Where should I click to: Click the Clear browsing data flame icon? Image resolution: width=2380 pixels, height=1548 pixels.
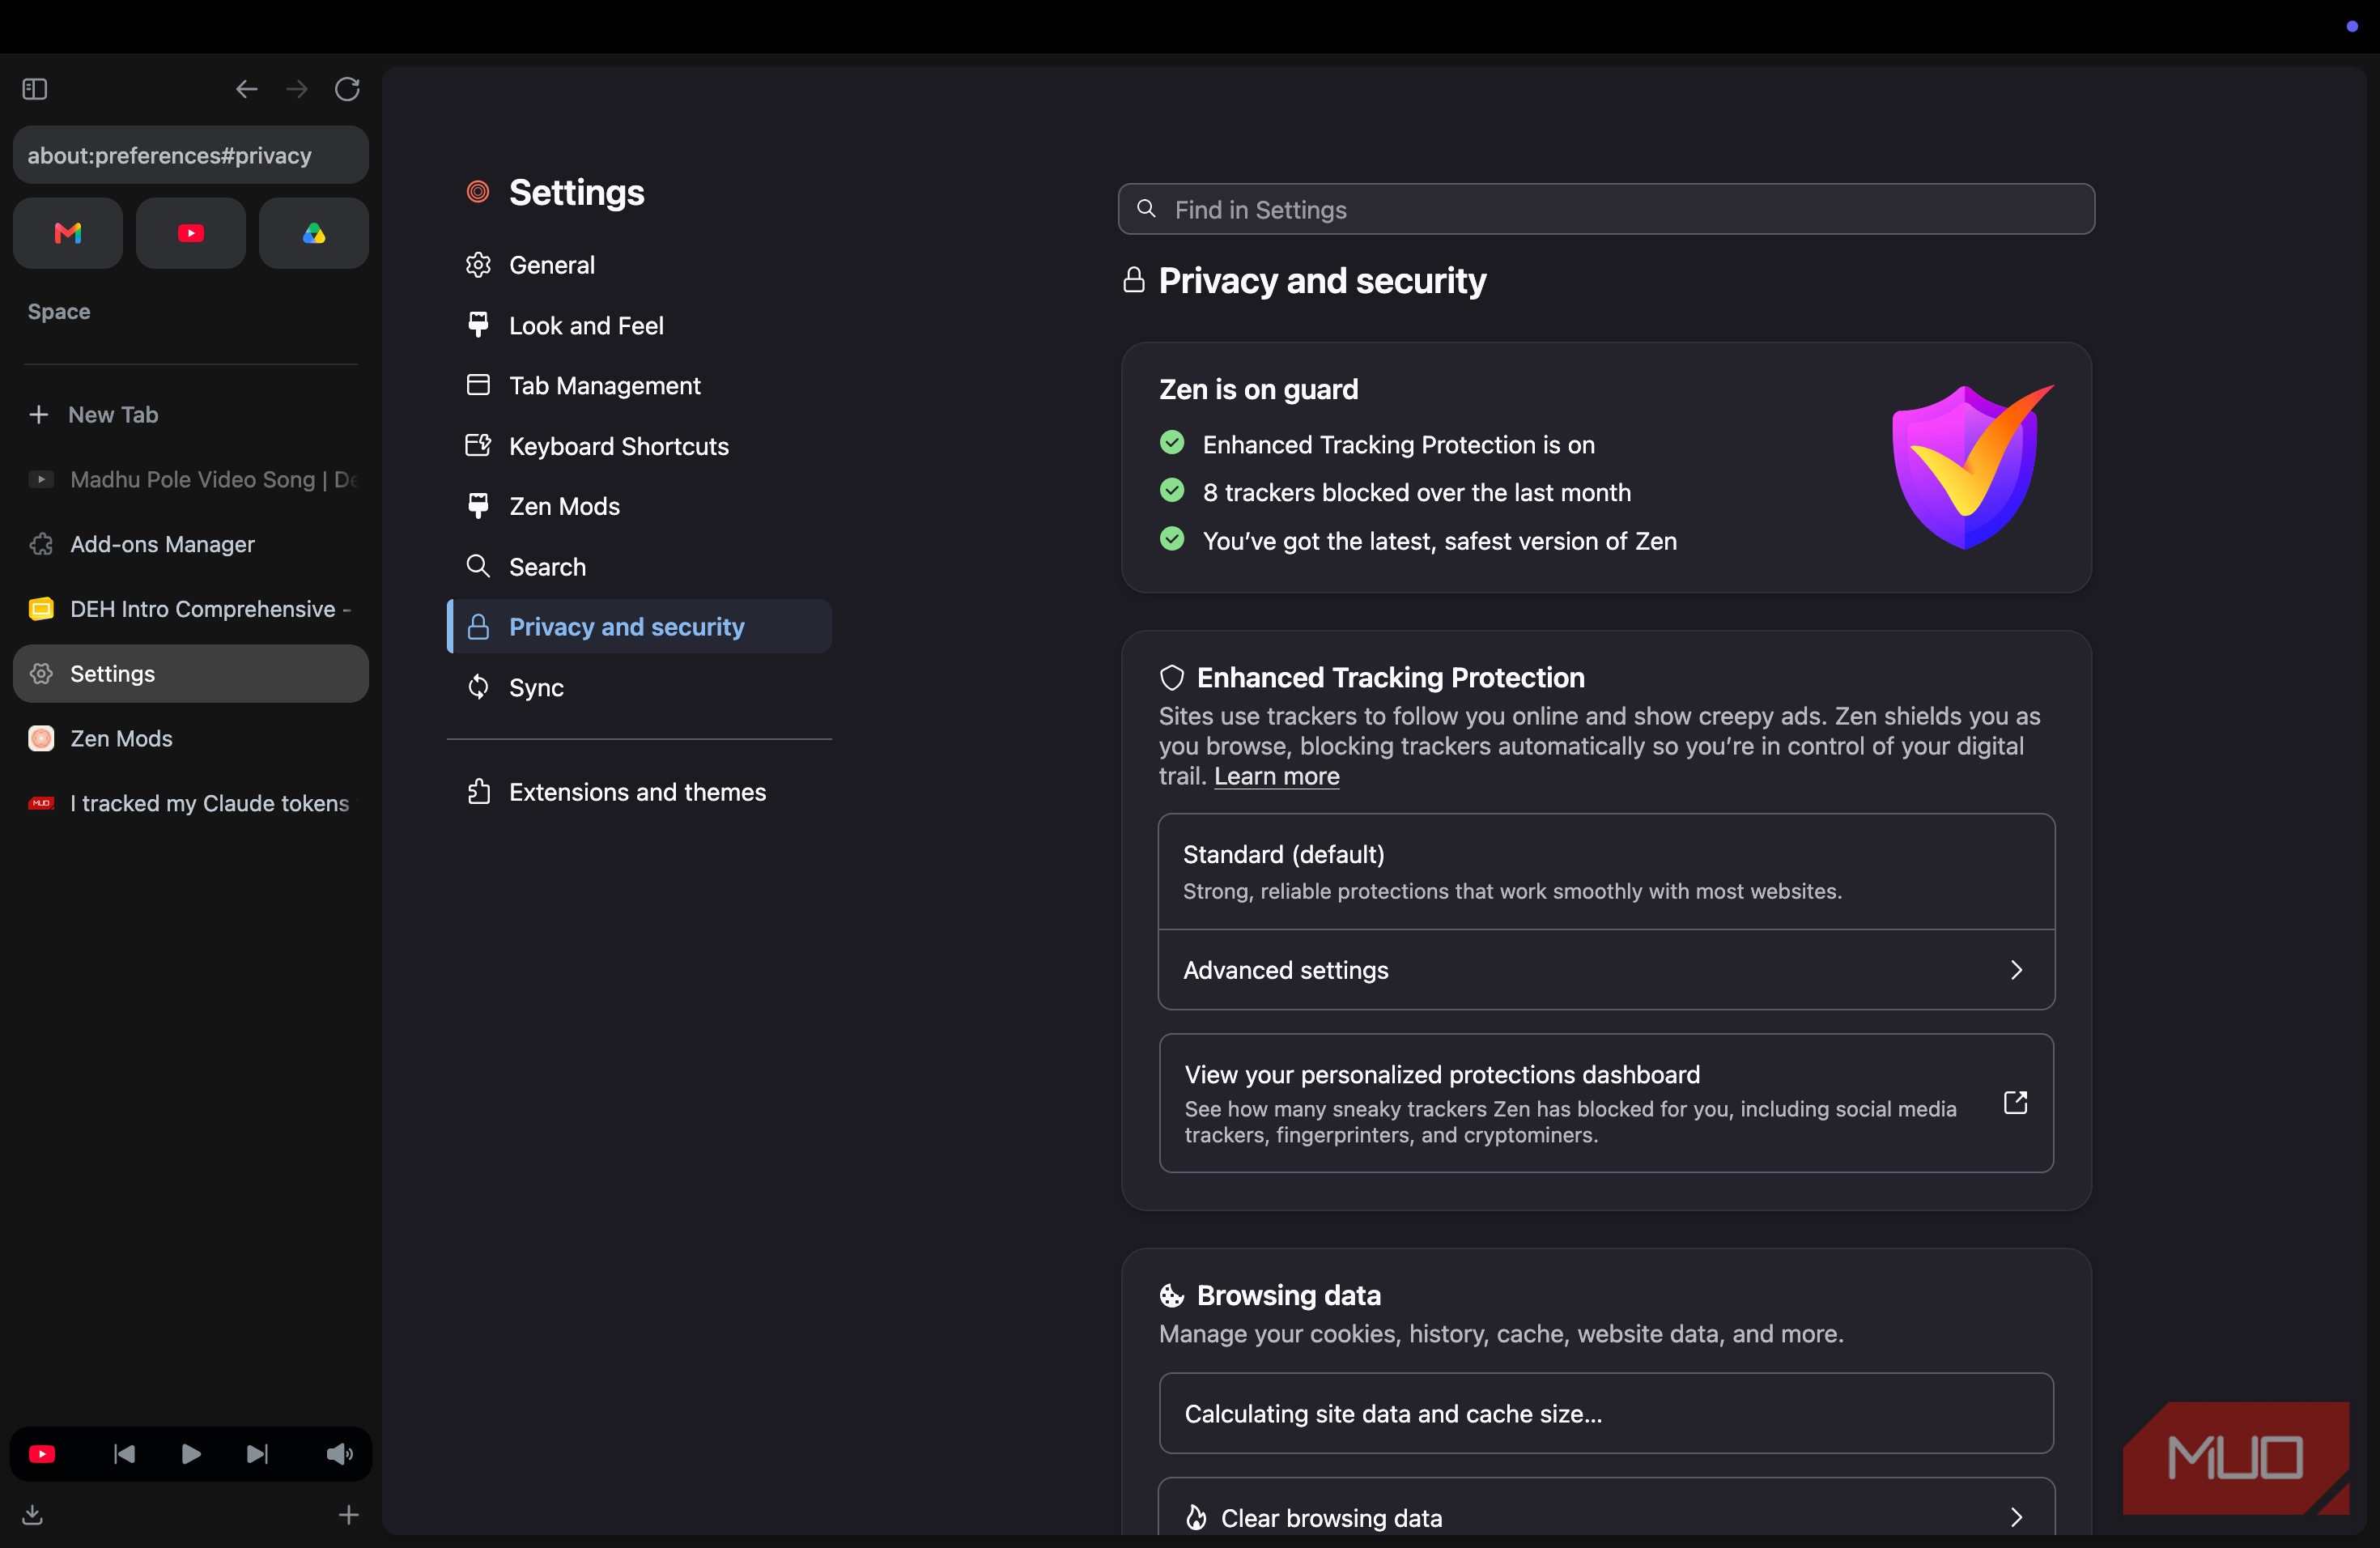point(1196,1517)
